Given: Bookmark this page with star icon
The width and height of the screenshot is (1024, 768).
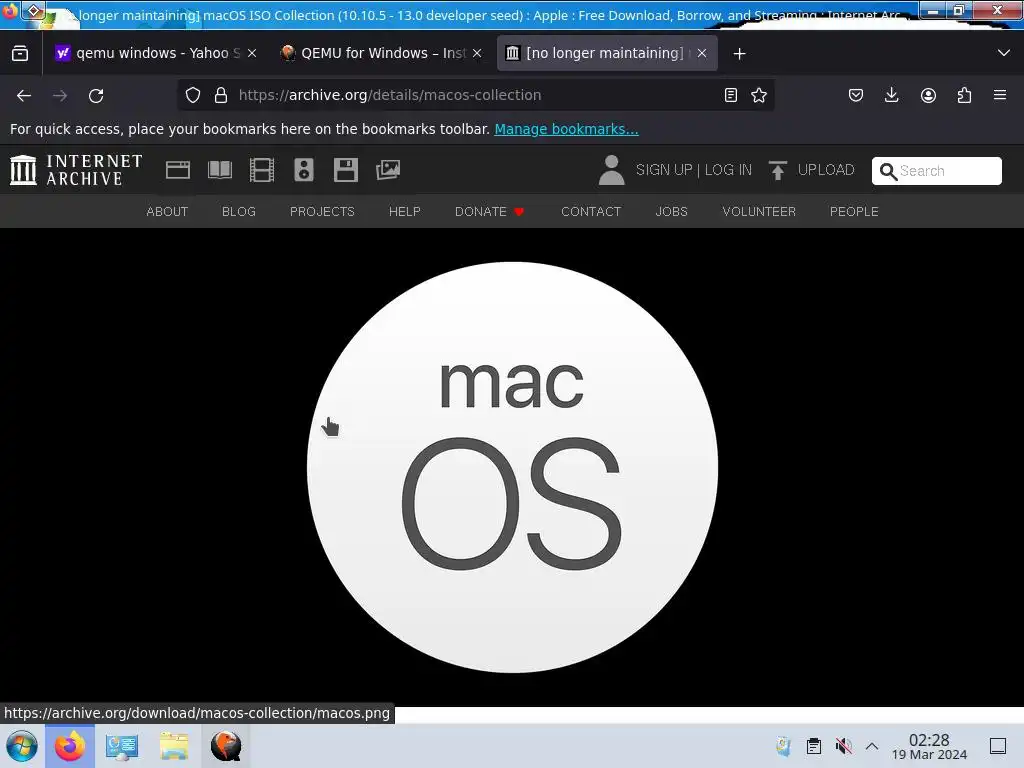Looking at the screenshot, I should [759, 95].
